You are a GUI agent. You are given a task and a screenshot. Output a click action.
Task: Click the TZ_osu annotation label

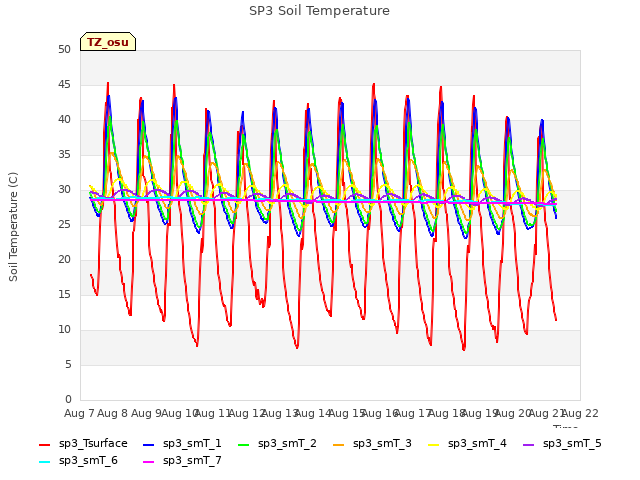click(108, 42)
